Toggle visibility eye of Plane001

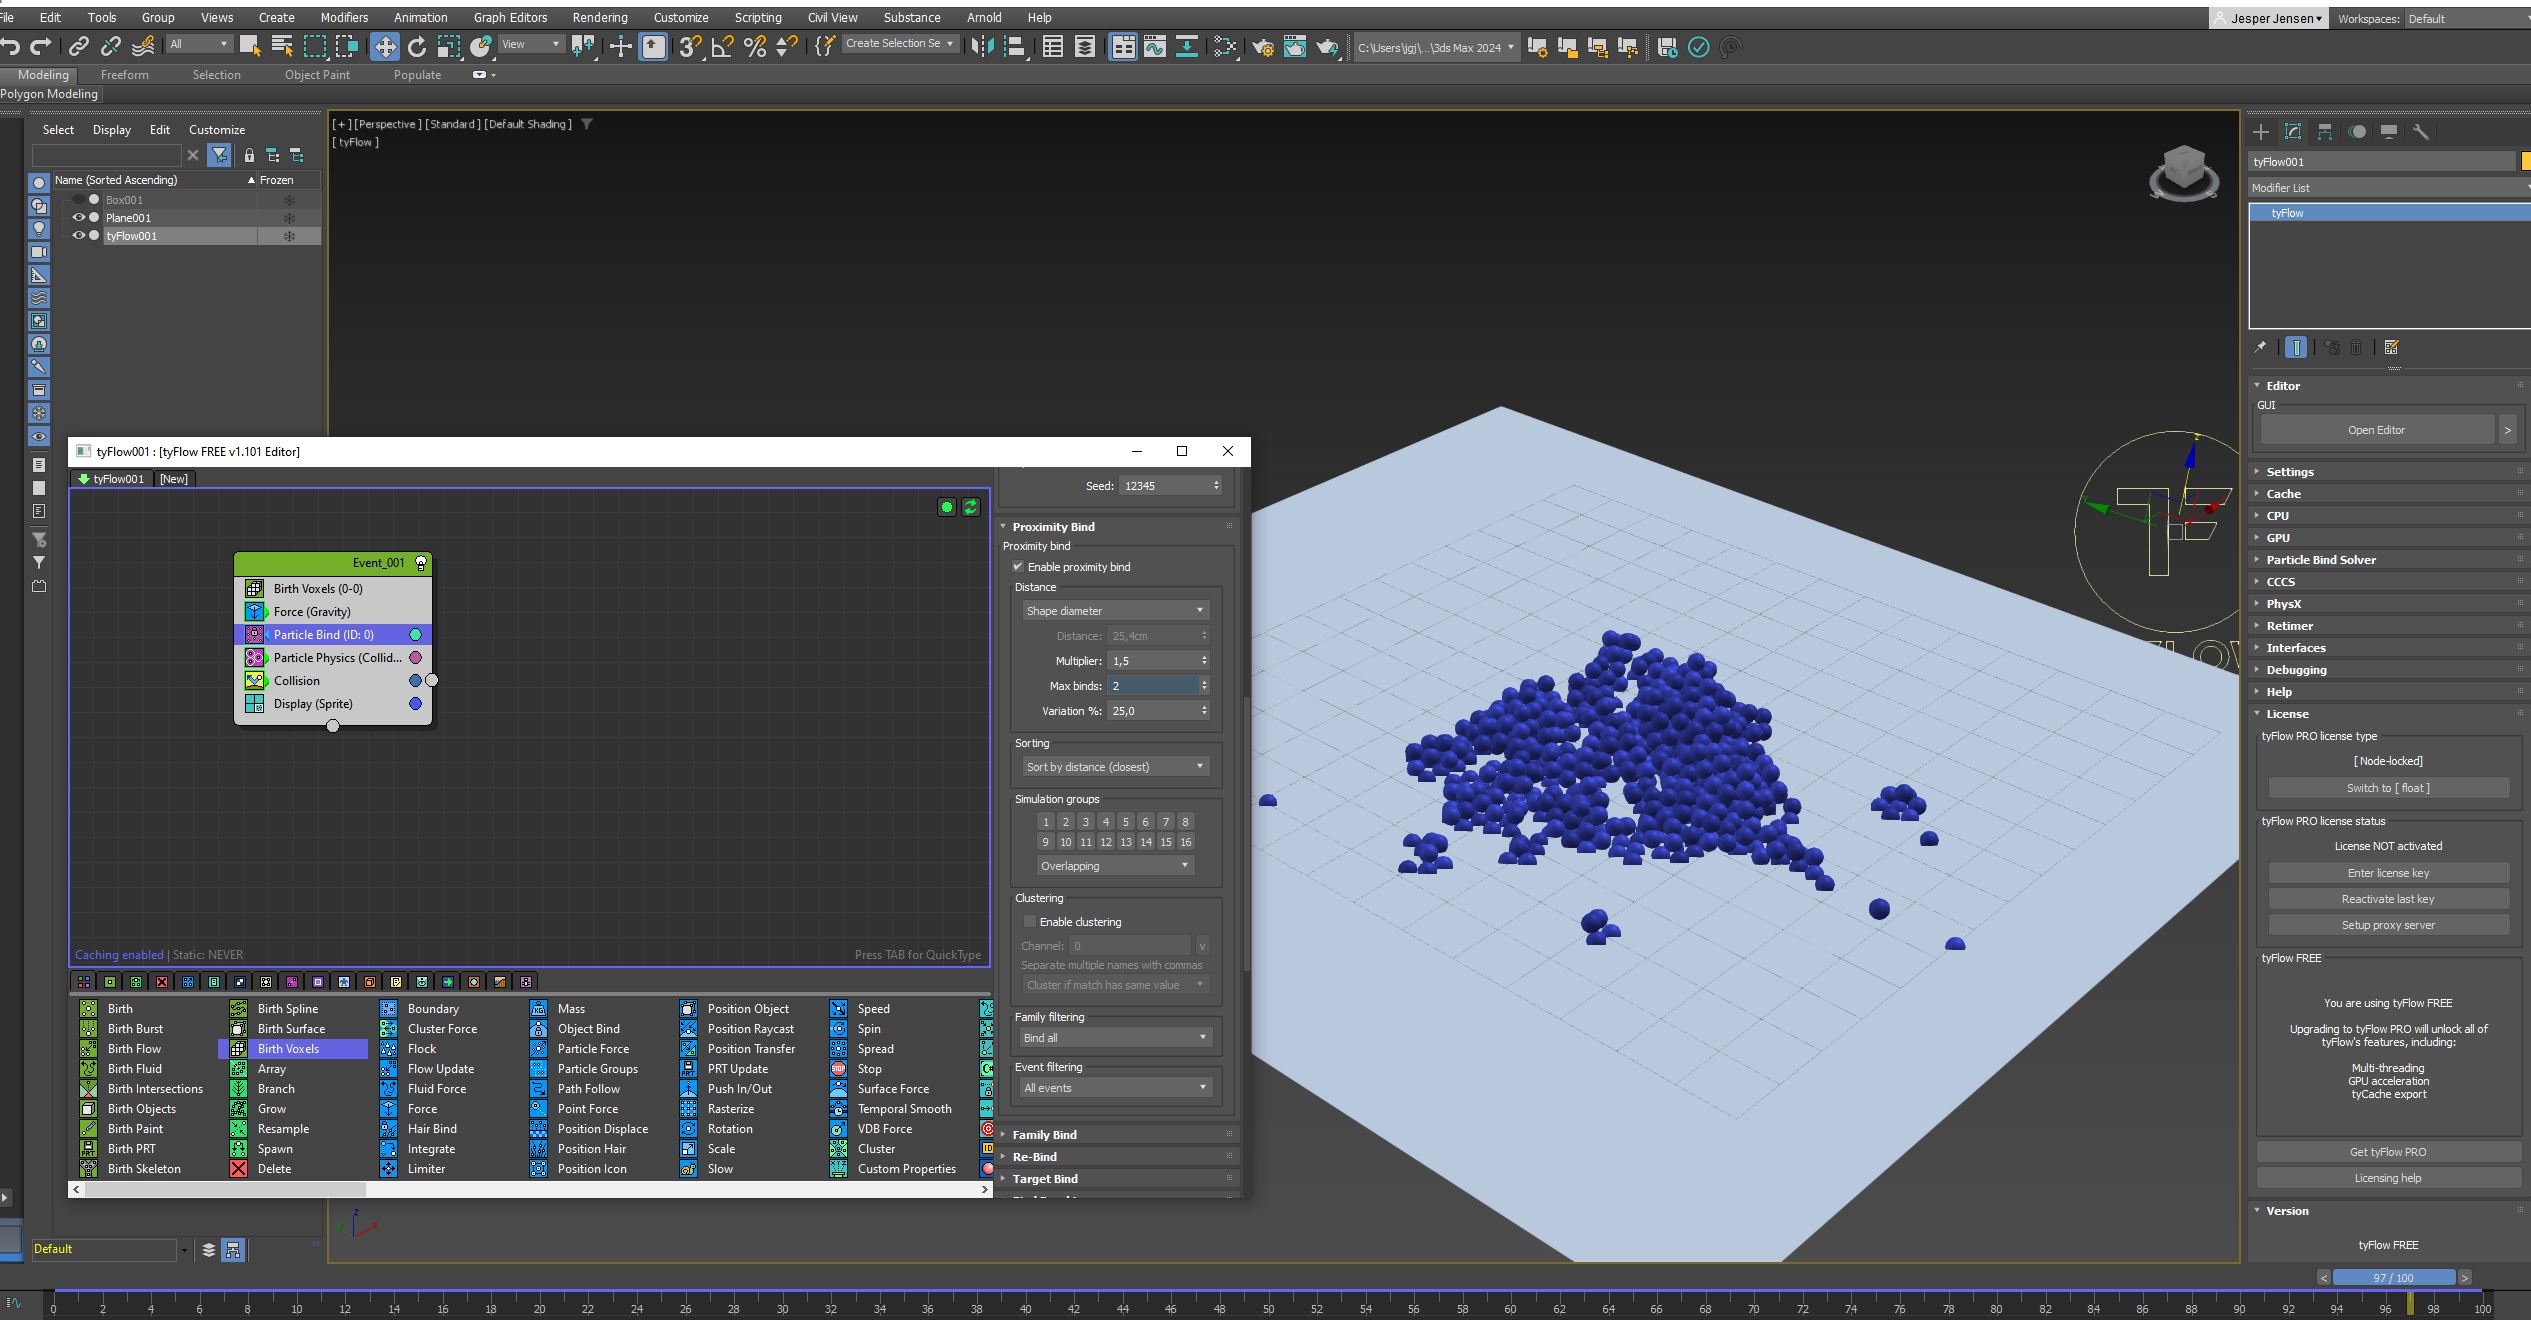tap(79, 218)
